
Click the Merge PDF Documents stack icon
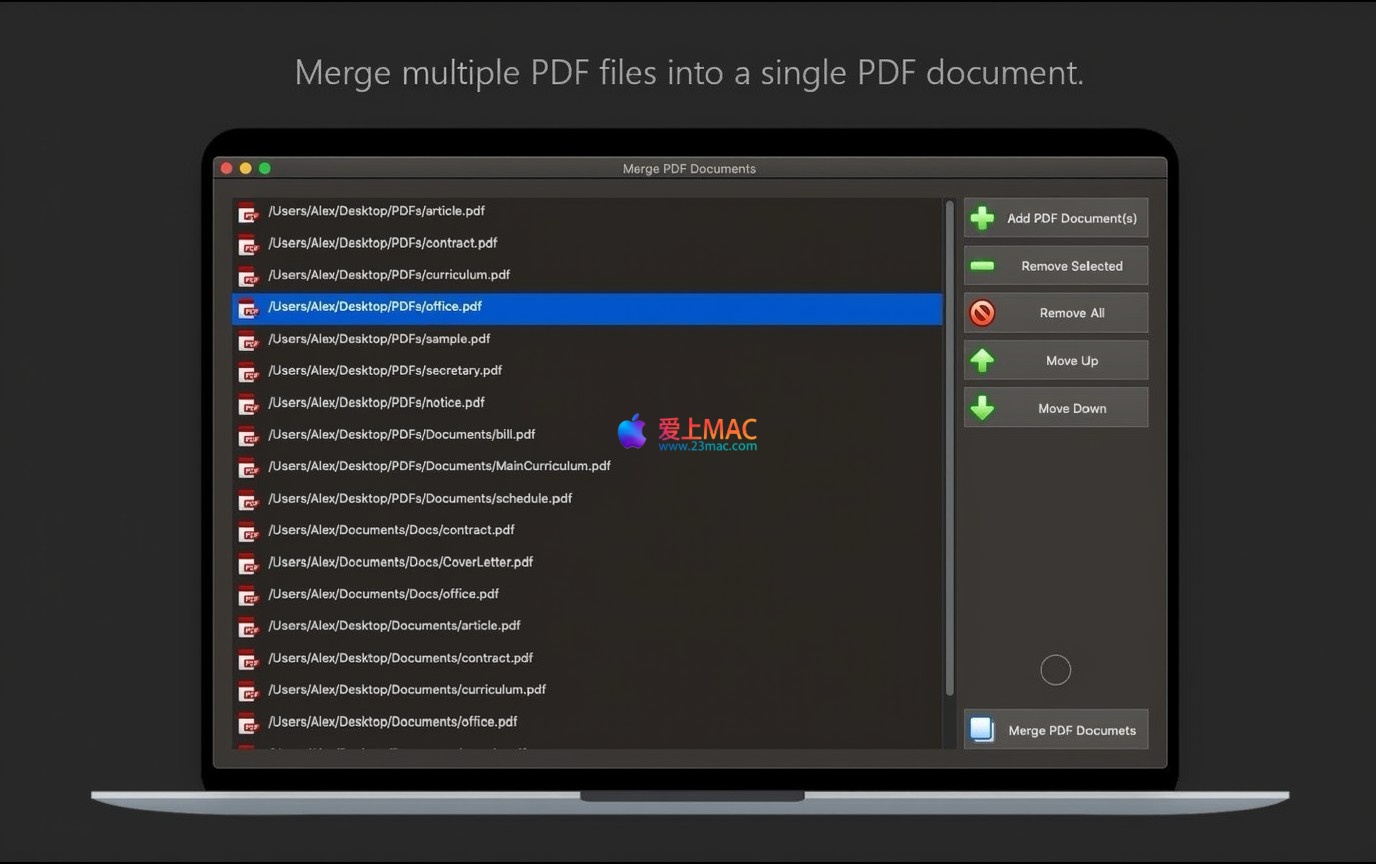tap(983, 730)
